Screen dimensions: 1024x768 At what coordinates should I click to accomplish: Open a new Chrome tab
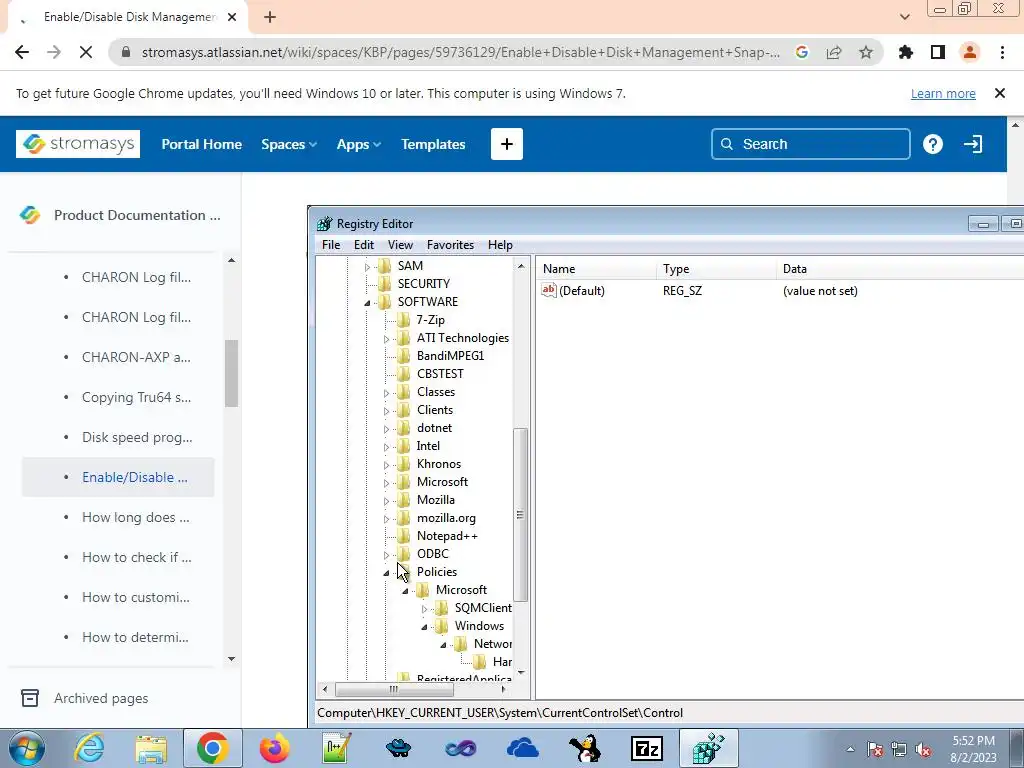(270, 17)
